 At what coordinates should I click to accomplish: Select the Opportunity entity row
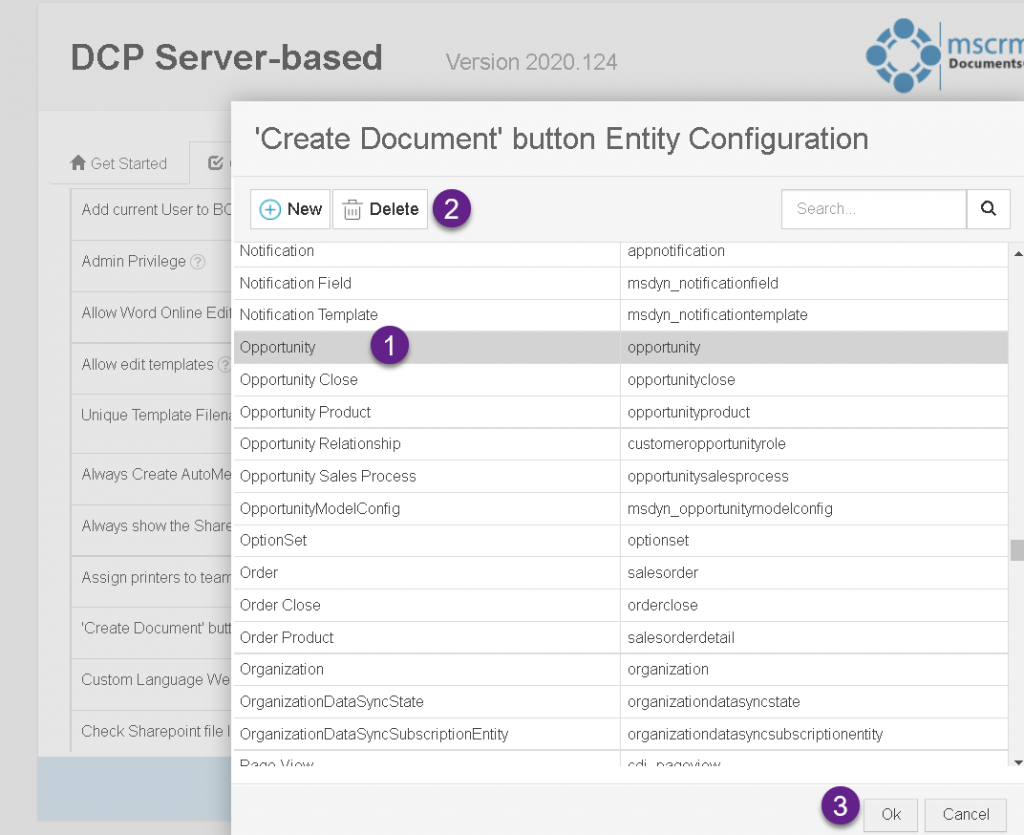coord(290,347)
